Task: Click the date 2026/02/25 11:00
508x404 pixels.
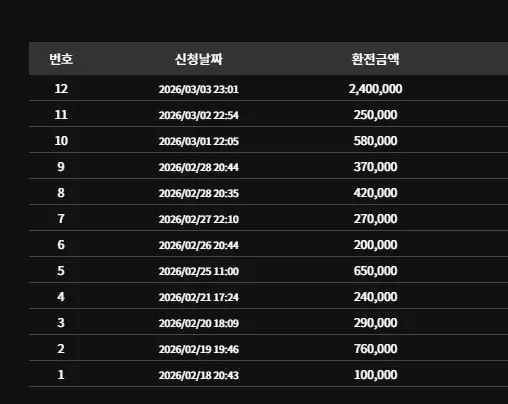Action: point(199,271)
